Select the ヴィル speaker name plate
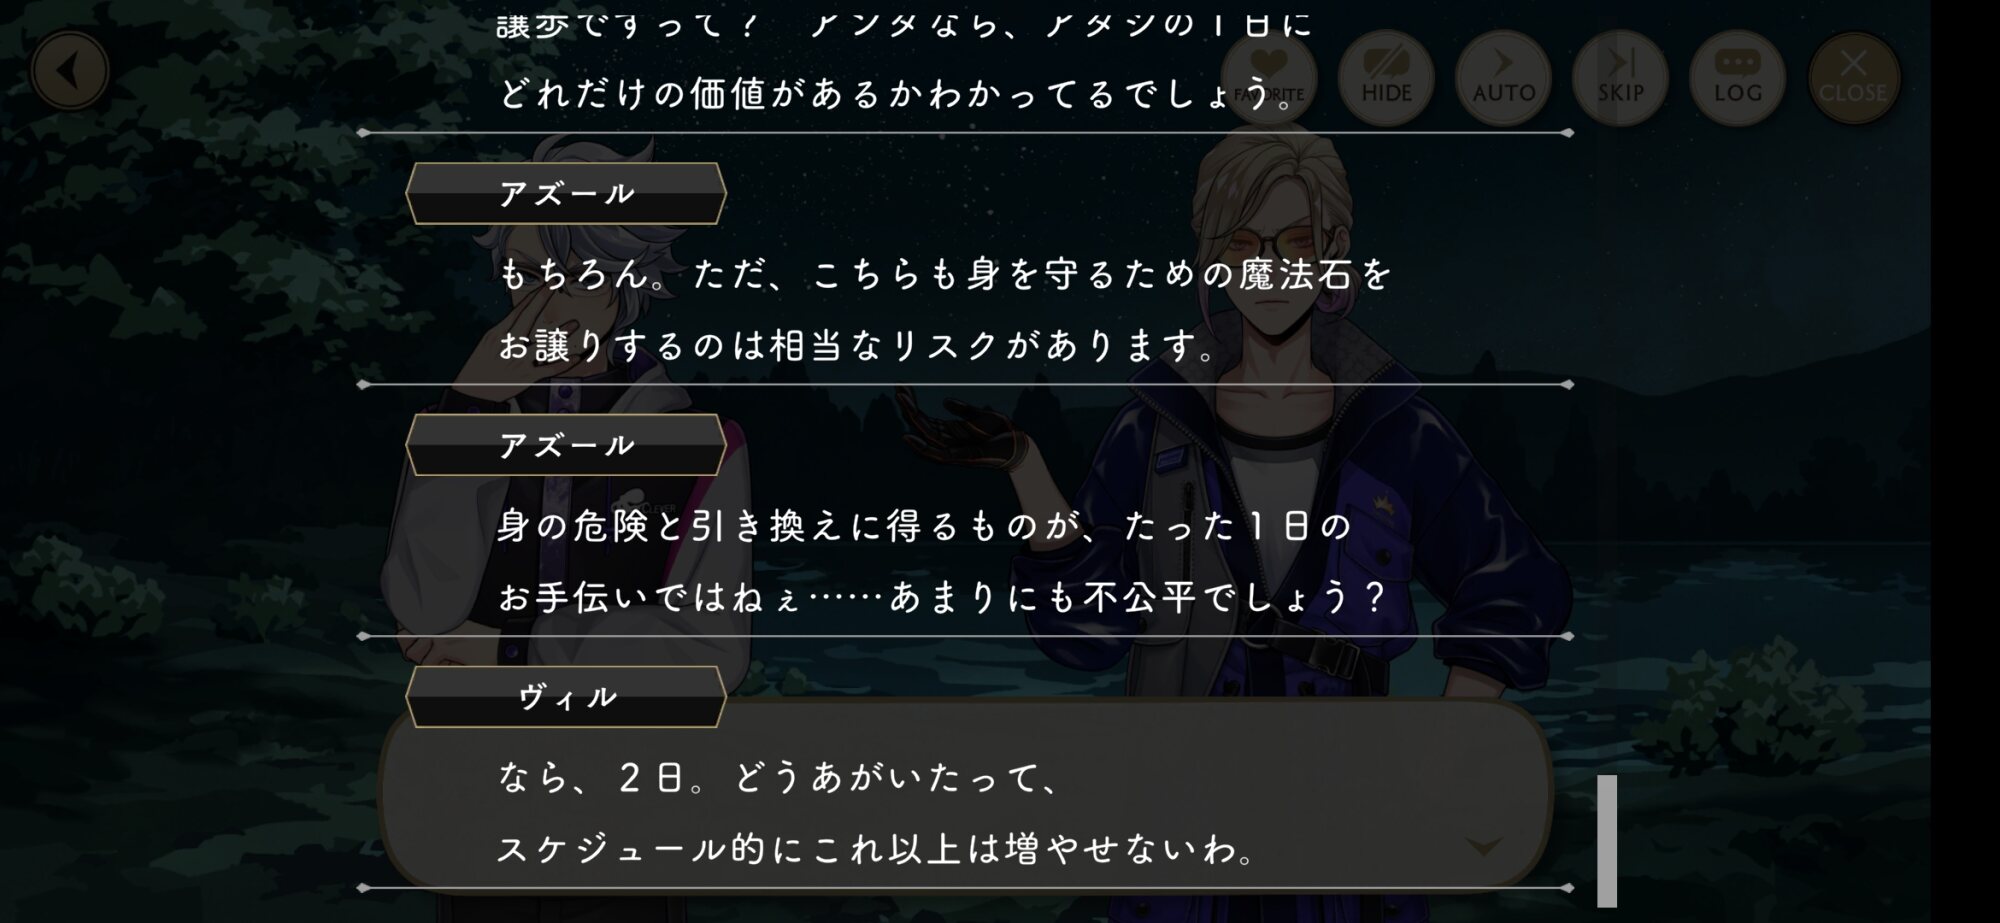 click(566, 697)
